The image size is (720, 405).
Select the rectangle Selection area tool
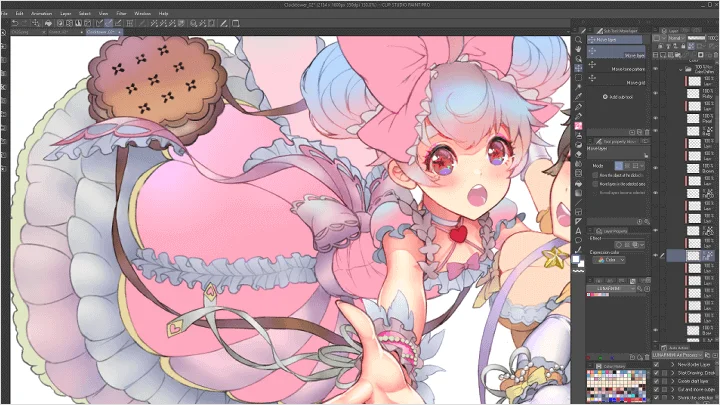tap(578, 78)
